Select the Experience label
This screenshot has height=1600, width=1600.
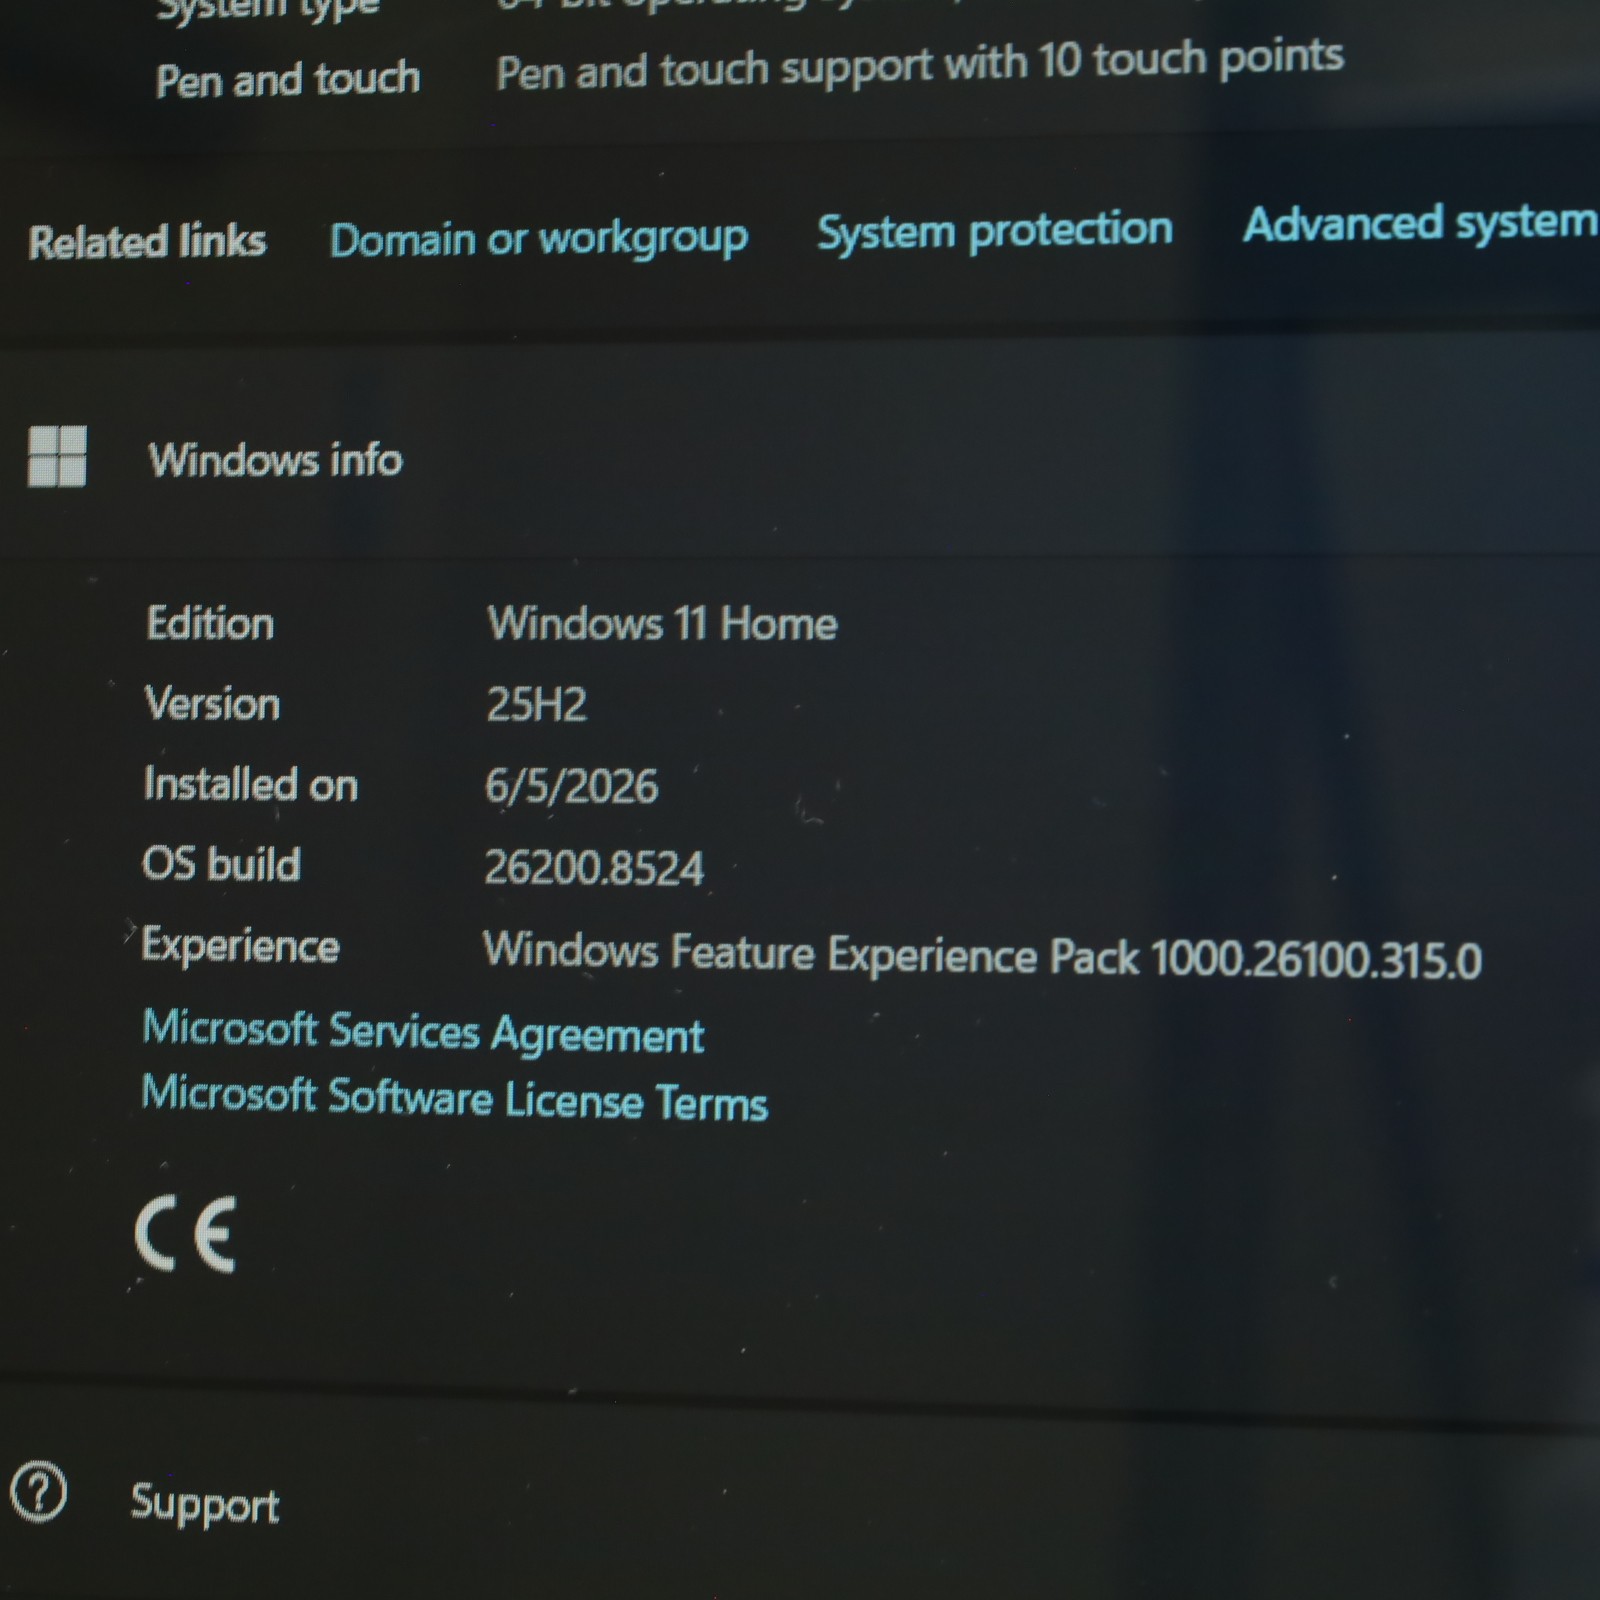(x=240, y=946)
